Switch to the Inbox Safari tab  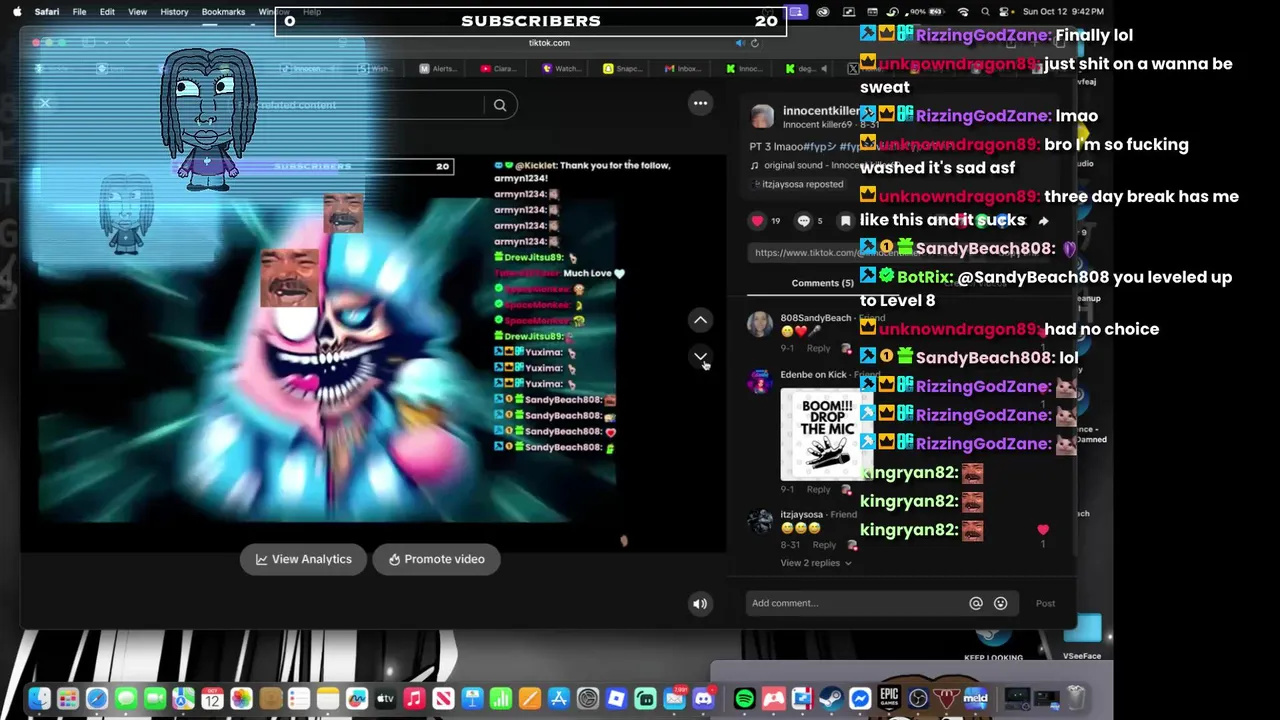tap(682, 69)
